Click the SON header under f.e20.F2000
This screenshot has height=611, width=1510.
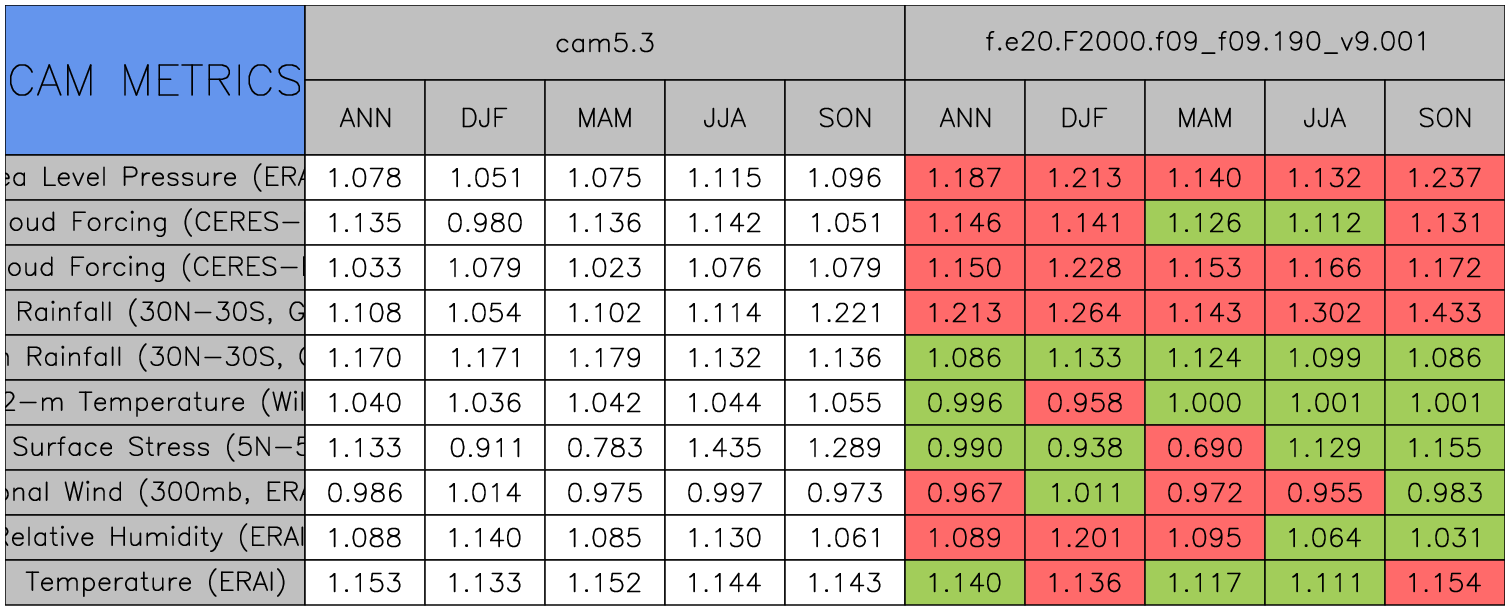[x=1445, y=118]
